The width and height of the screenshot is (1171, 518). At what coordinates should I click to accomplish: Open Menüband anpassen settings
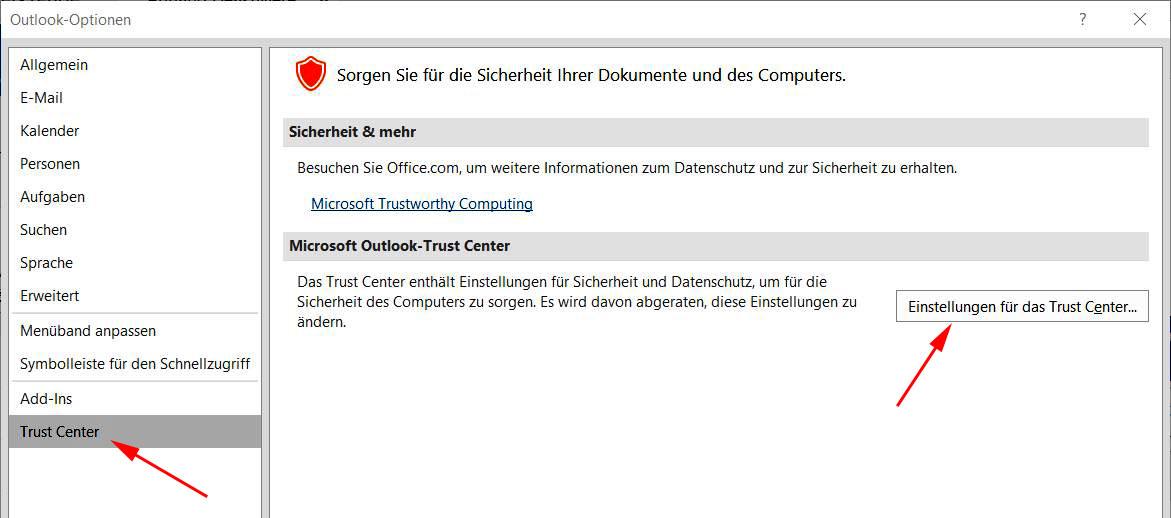point(88,331)
